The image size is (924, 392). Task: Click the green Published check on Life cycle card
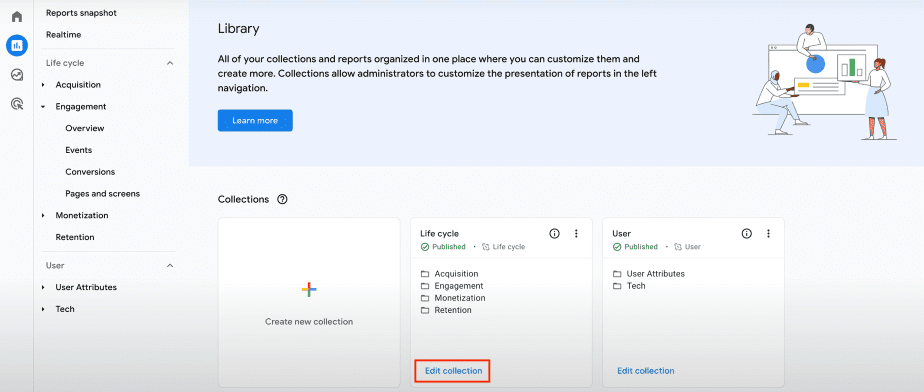coord(425,247)
